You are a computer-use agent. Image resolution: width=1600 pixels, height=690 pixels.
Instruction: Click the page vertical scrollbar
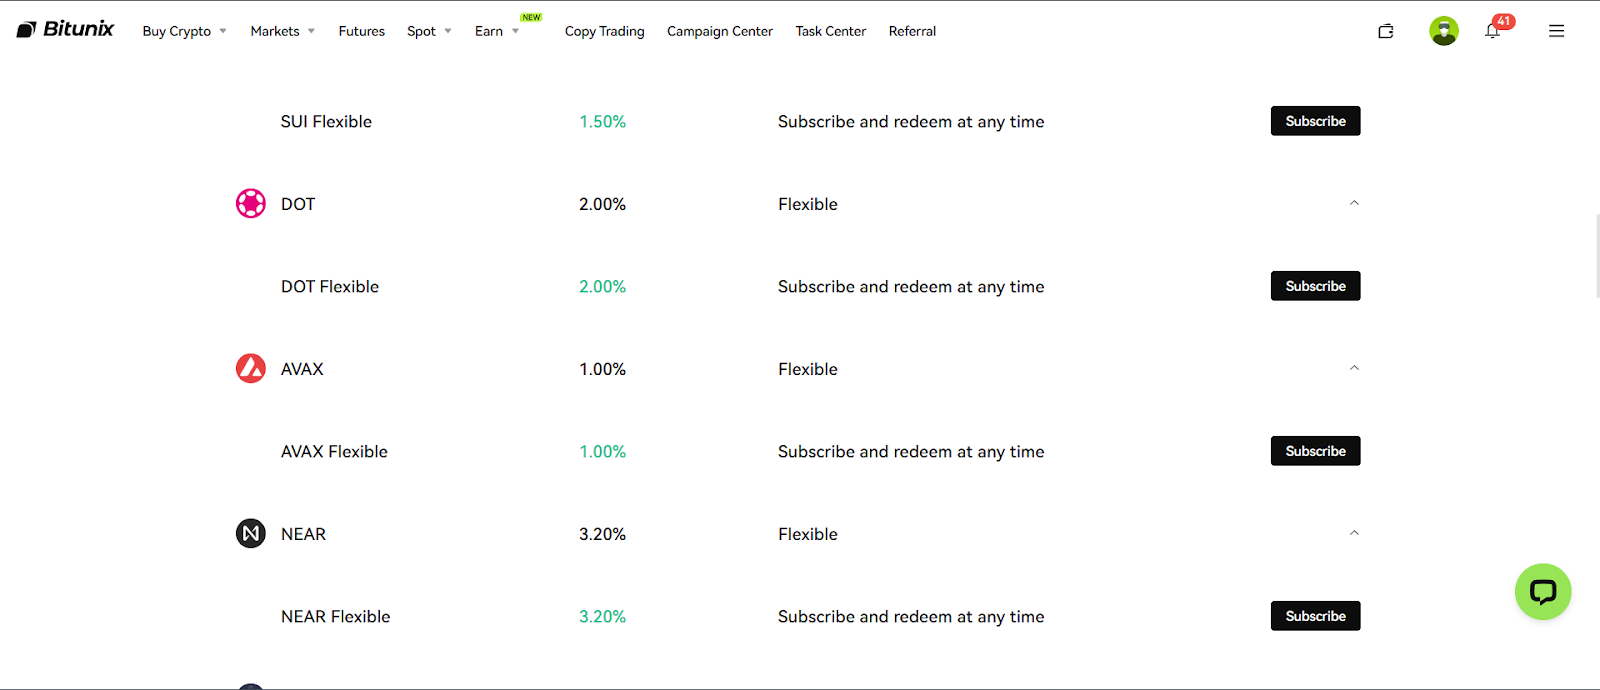(x=1596, y=256)
